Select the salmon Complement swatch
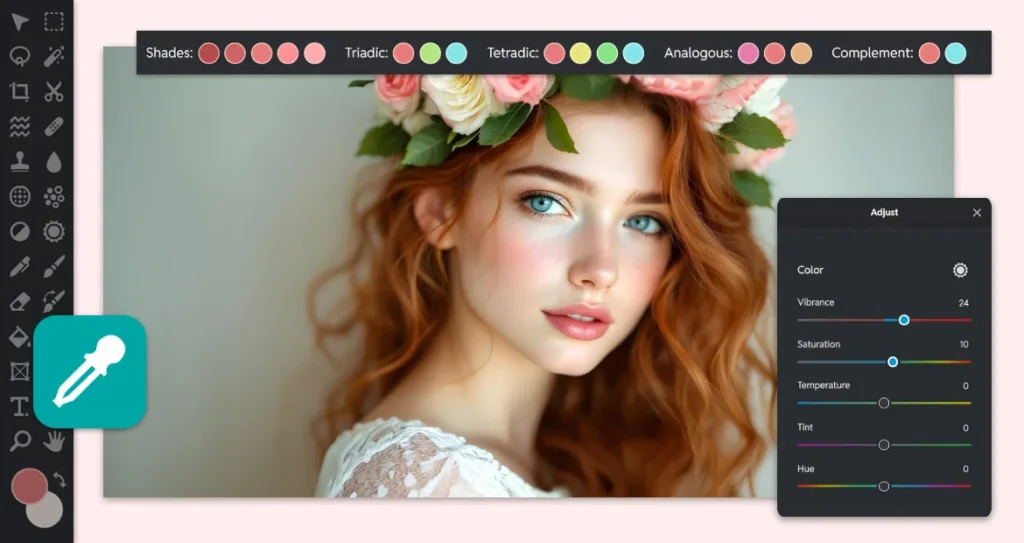Screen dimensions: 1024x543 tap(929, 53)
